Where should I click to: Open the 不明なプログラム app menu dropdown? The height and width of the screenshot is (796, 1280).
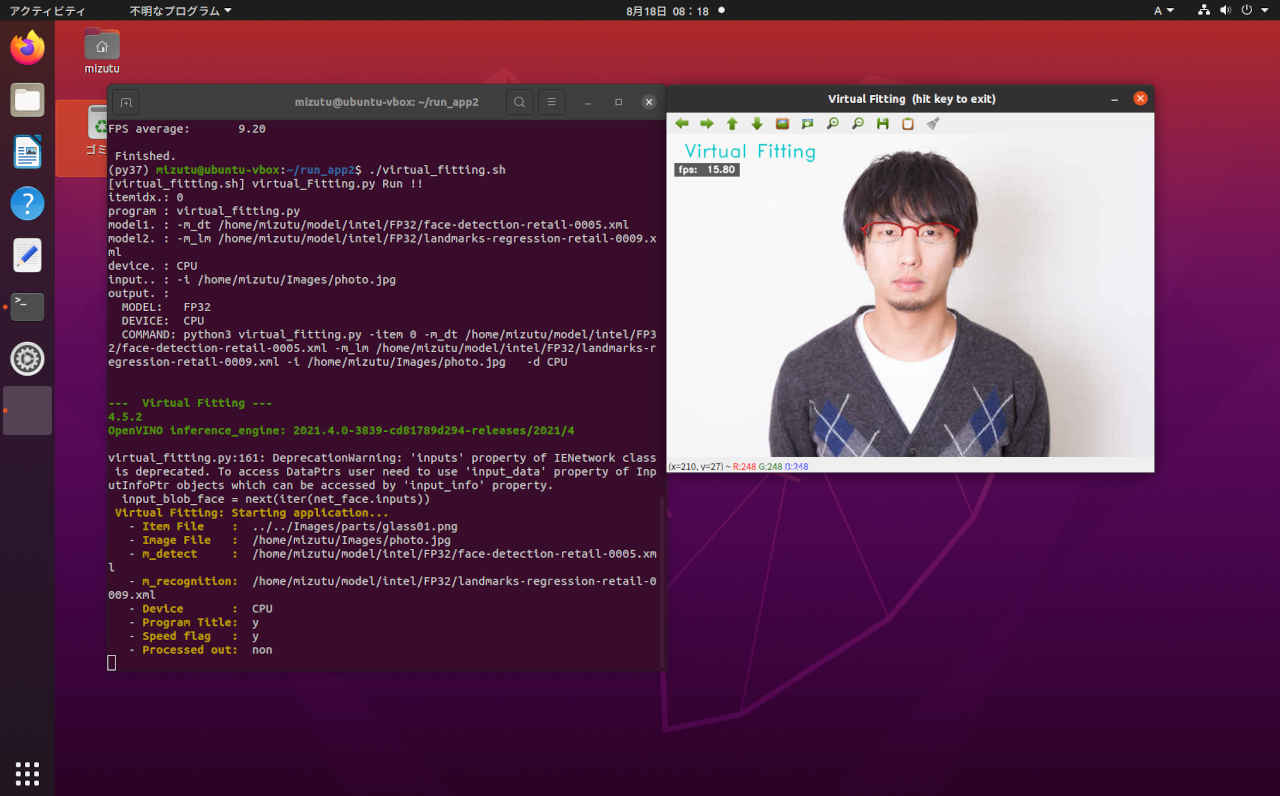(x=180, y=10)
